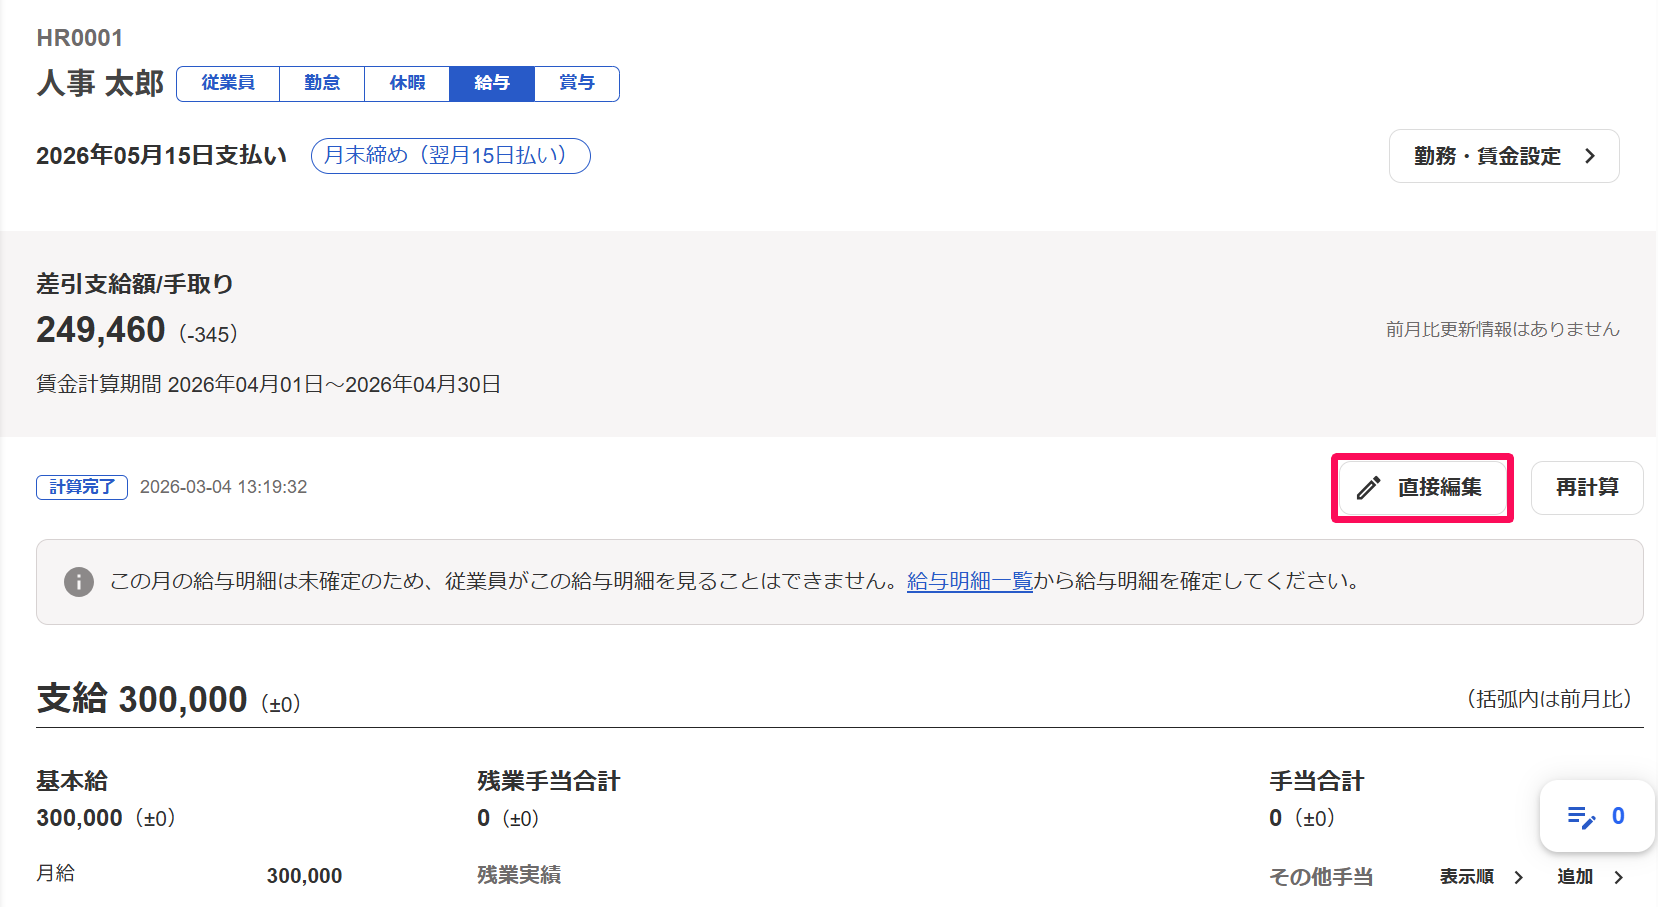
Task: Click the 2026年05月15日支払い heading
Action: tap(162, 156)
